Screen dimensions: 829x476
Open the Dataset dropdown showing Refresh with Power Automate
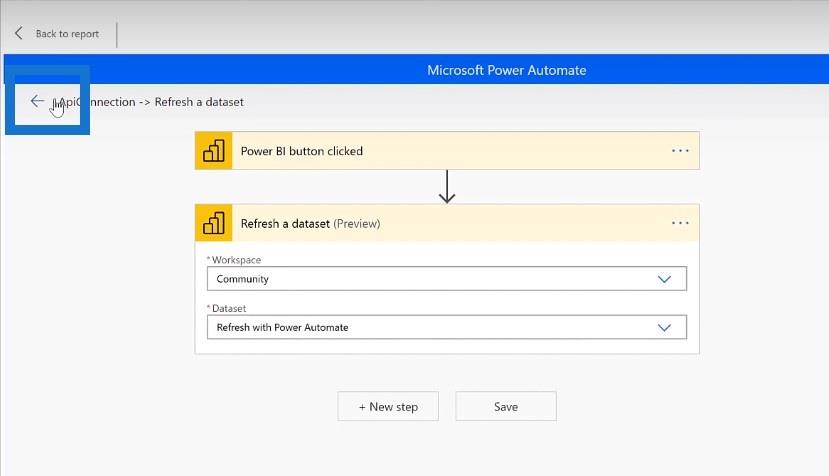tap(447, 327)
